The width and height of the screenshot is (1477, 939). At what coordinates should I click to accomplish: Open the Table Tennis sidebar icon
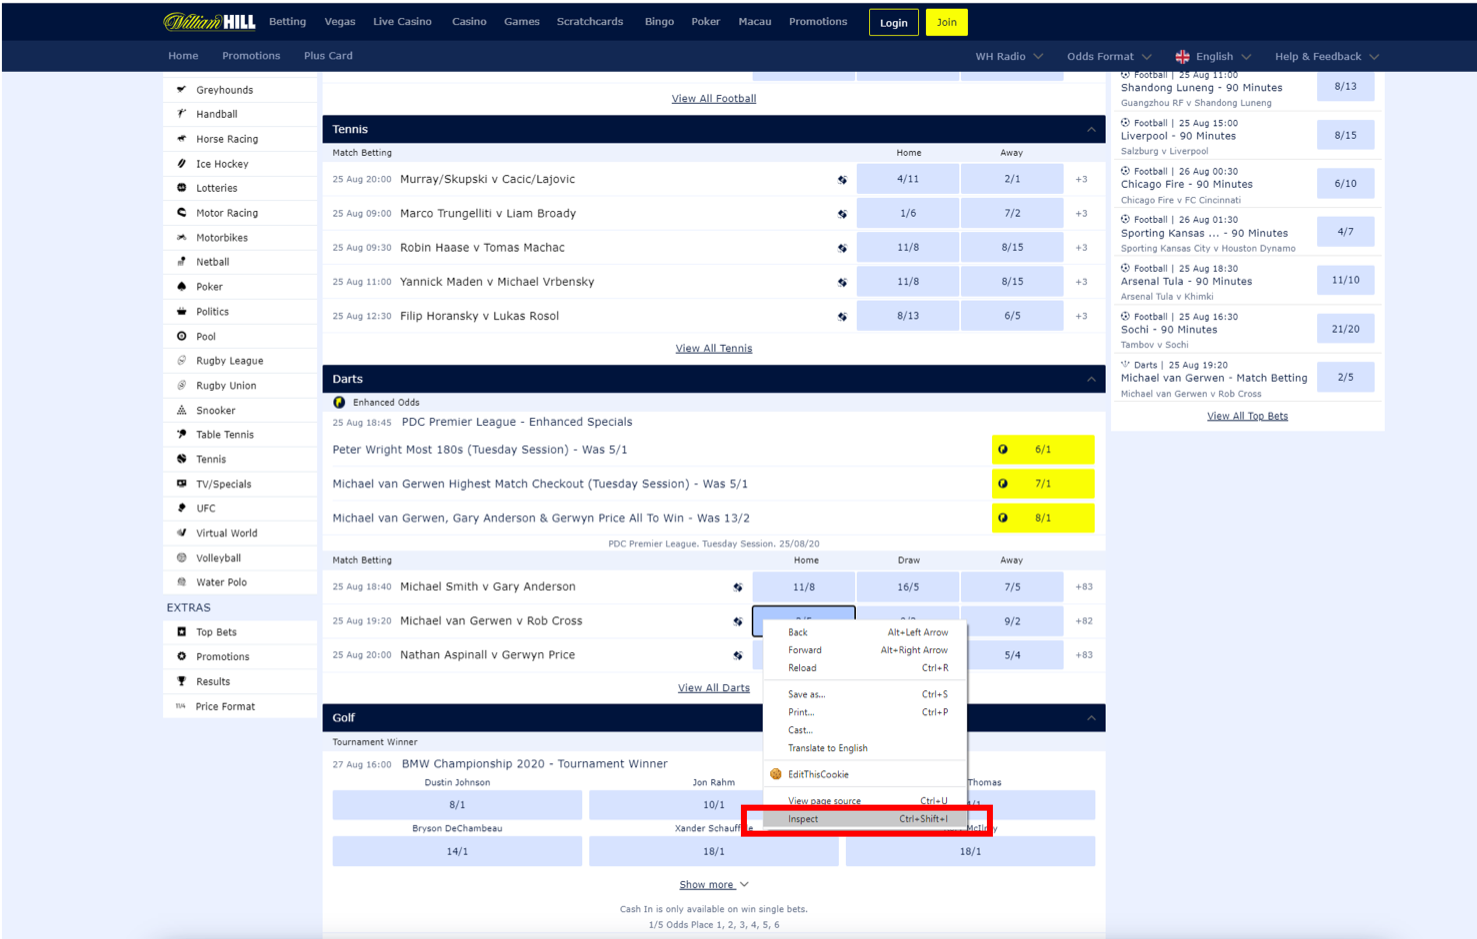181,434
